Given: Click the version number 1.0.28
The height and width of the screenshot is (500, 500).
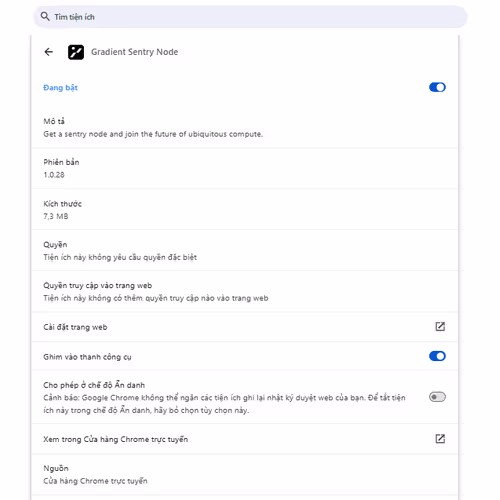Looking at the screenshot, I should tap(54, 175).
